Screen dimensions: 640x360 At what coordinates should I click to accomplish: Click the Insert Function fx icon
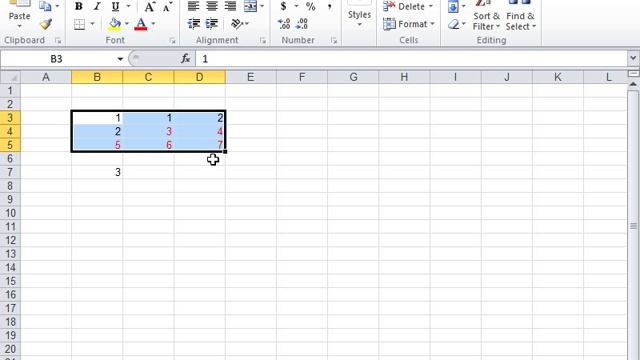tap(186, 59)
